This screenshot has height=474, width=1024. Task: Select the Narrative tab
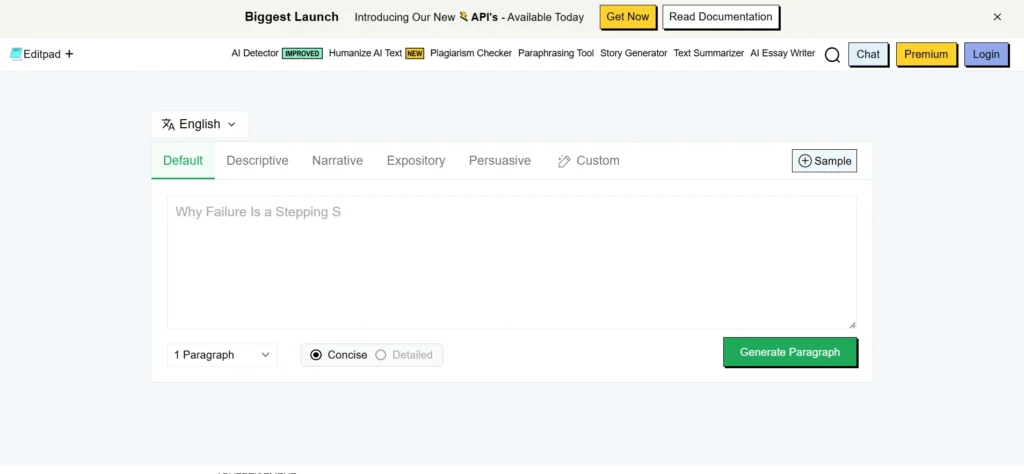click(337, 161)
